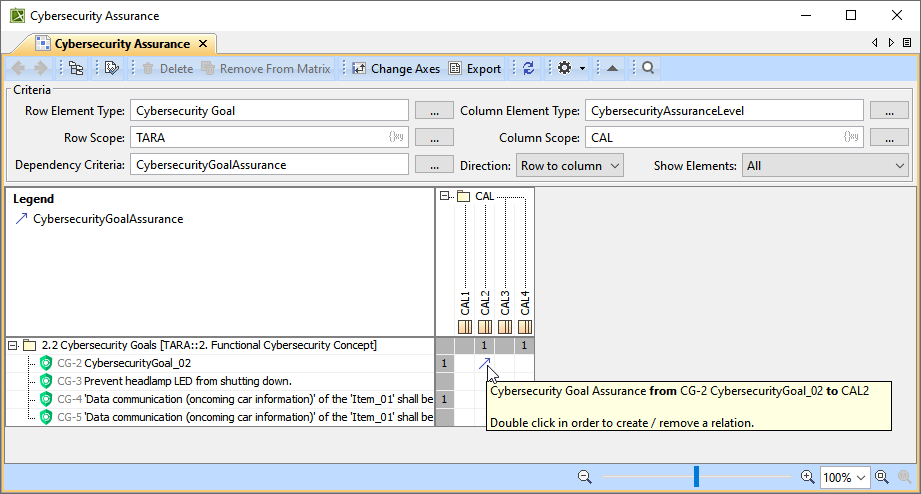Viewport: 921px width, 494px height.
Task: Click the zoom slider handle
Action: pos(697,477)
